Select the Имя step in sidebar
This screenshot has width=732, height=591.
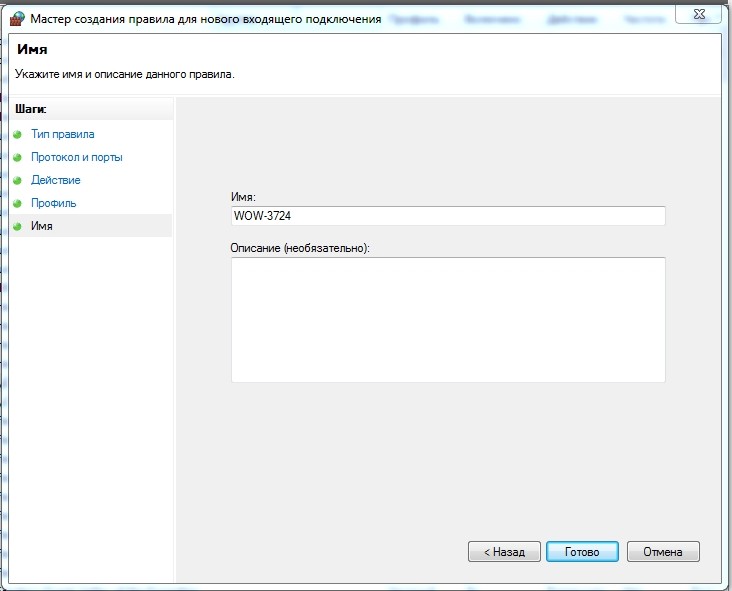pyautogui.click(x=42, y=227)
